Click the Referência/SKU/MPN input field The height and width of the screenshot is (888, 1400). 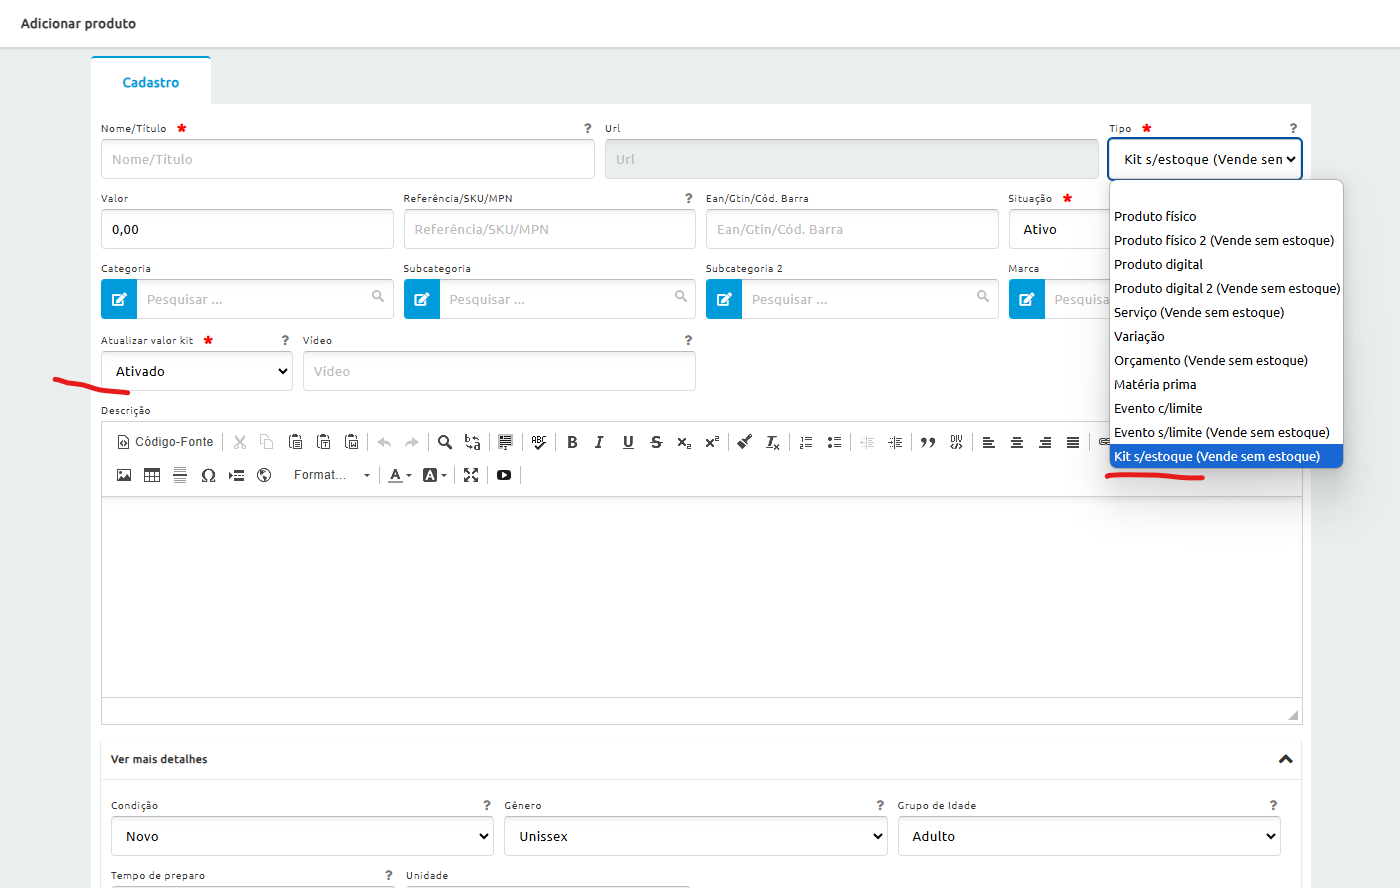point(550,229)
